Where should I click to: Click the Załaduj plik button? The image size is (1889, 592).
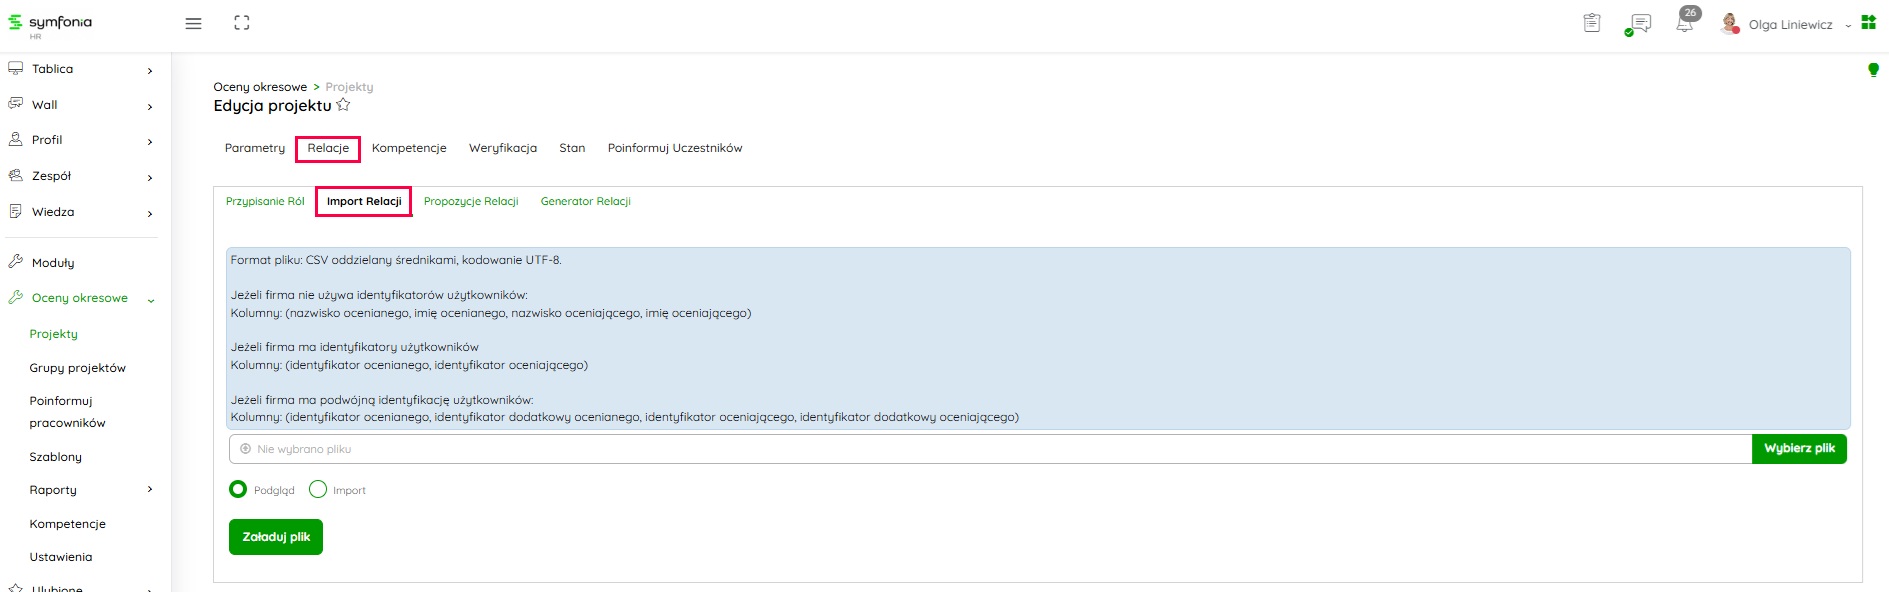276,537
